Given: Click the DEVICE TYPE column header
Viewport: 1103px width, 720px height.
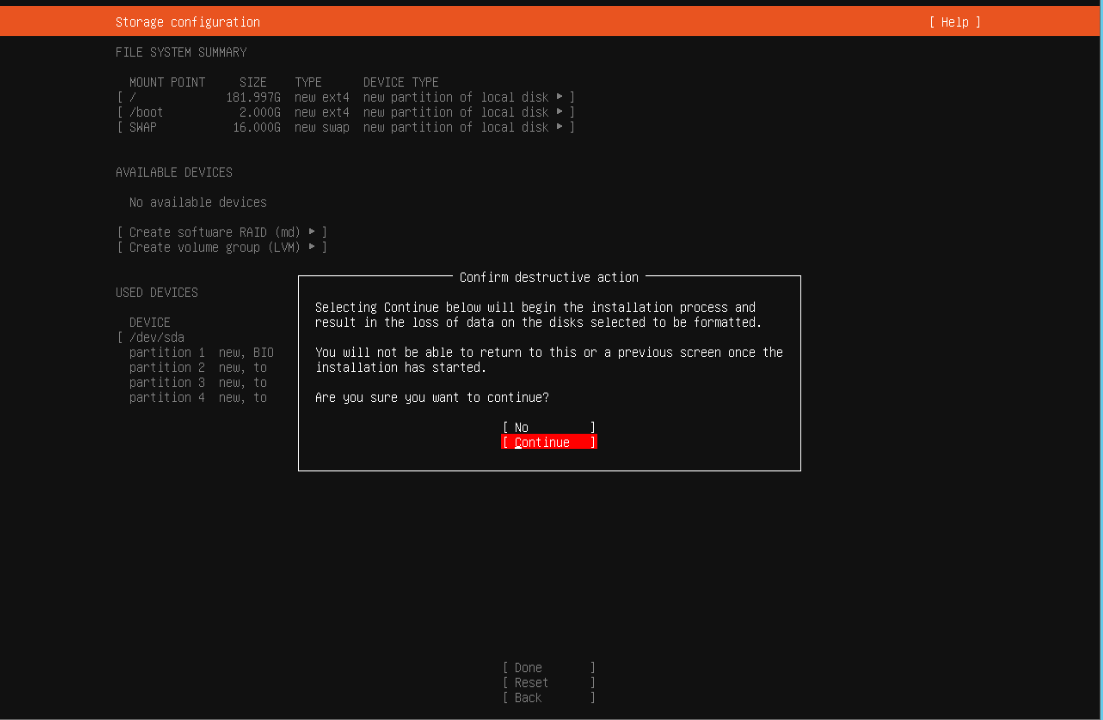Looking at the screenshot, I should [x=400, y=82].
